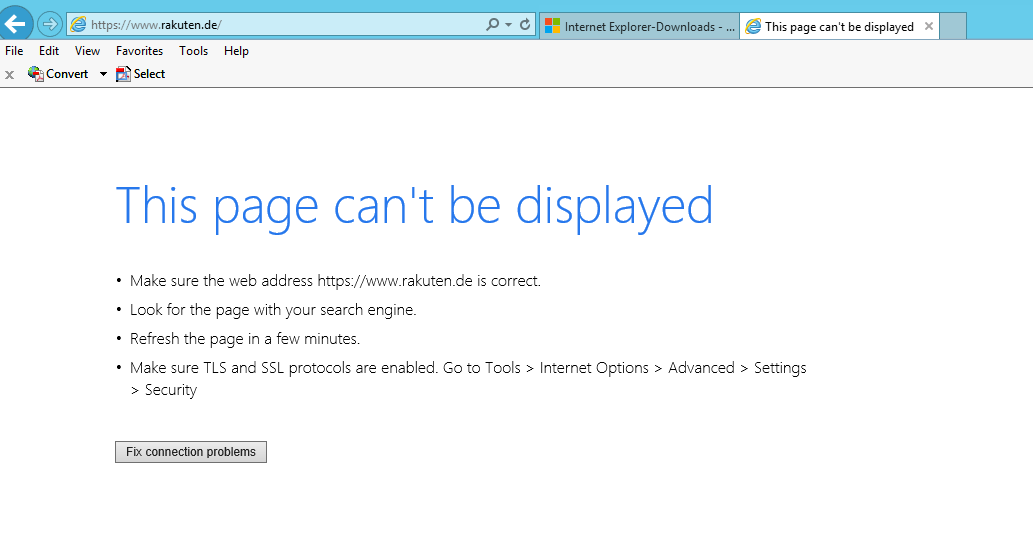This screenshot has width=1033, height=560.
Task: Click the Internet Explorer icon in address bar
Action: [79, 25]
